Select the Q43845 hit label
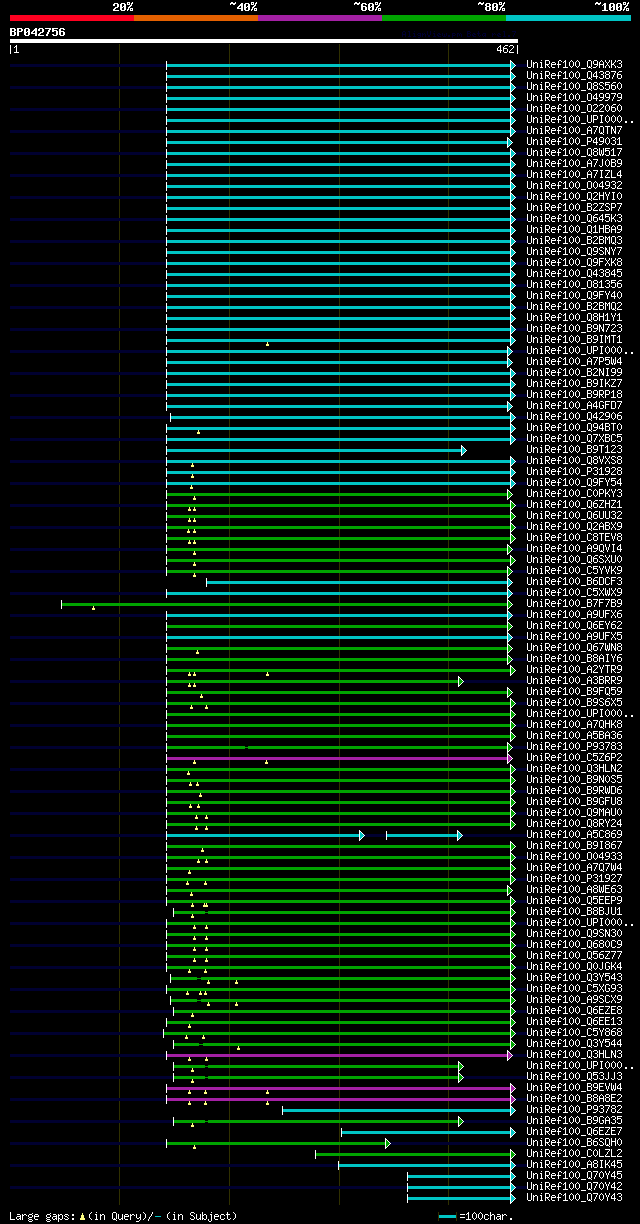The width and height of the screenshot is (640, 1224). (x=574, y=273)
